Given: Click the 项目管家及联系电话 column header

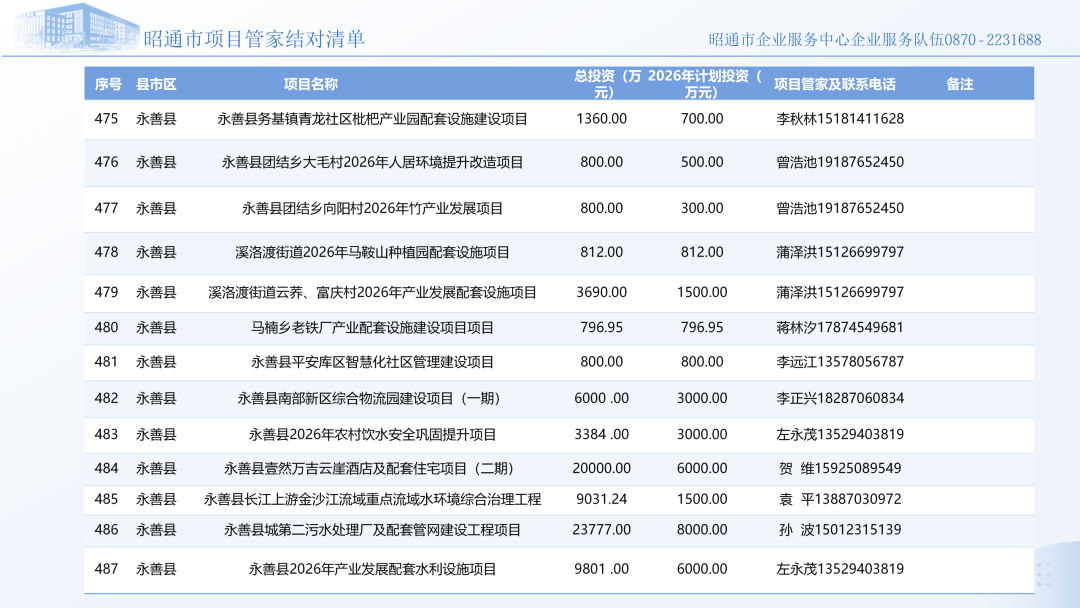Looking at the screenshot, I should (x=835, y=85).
